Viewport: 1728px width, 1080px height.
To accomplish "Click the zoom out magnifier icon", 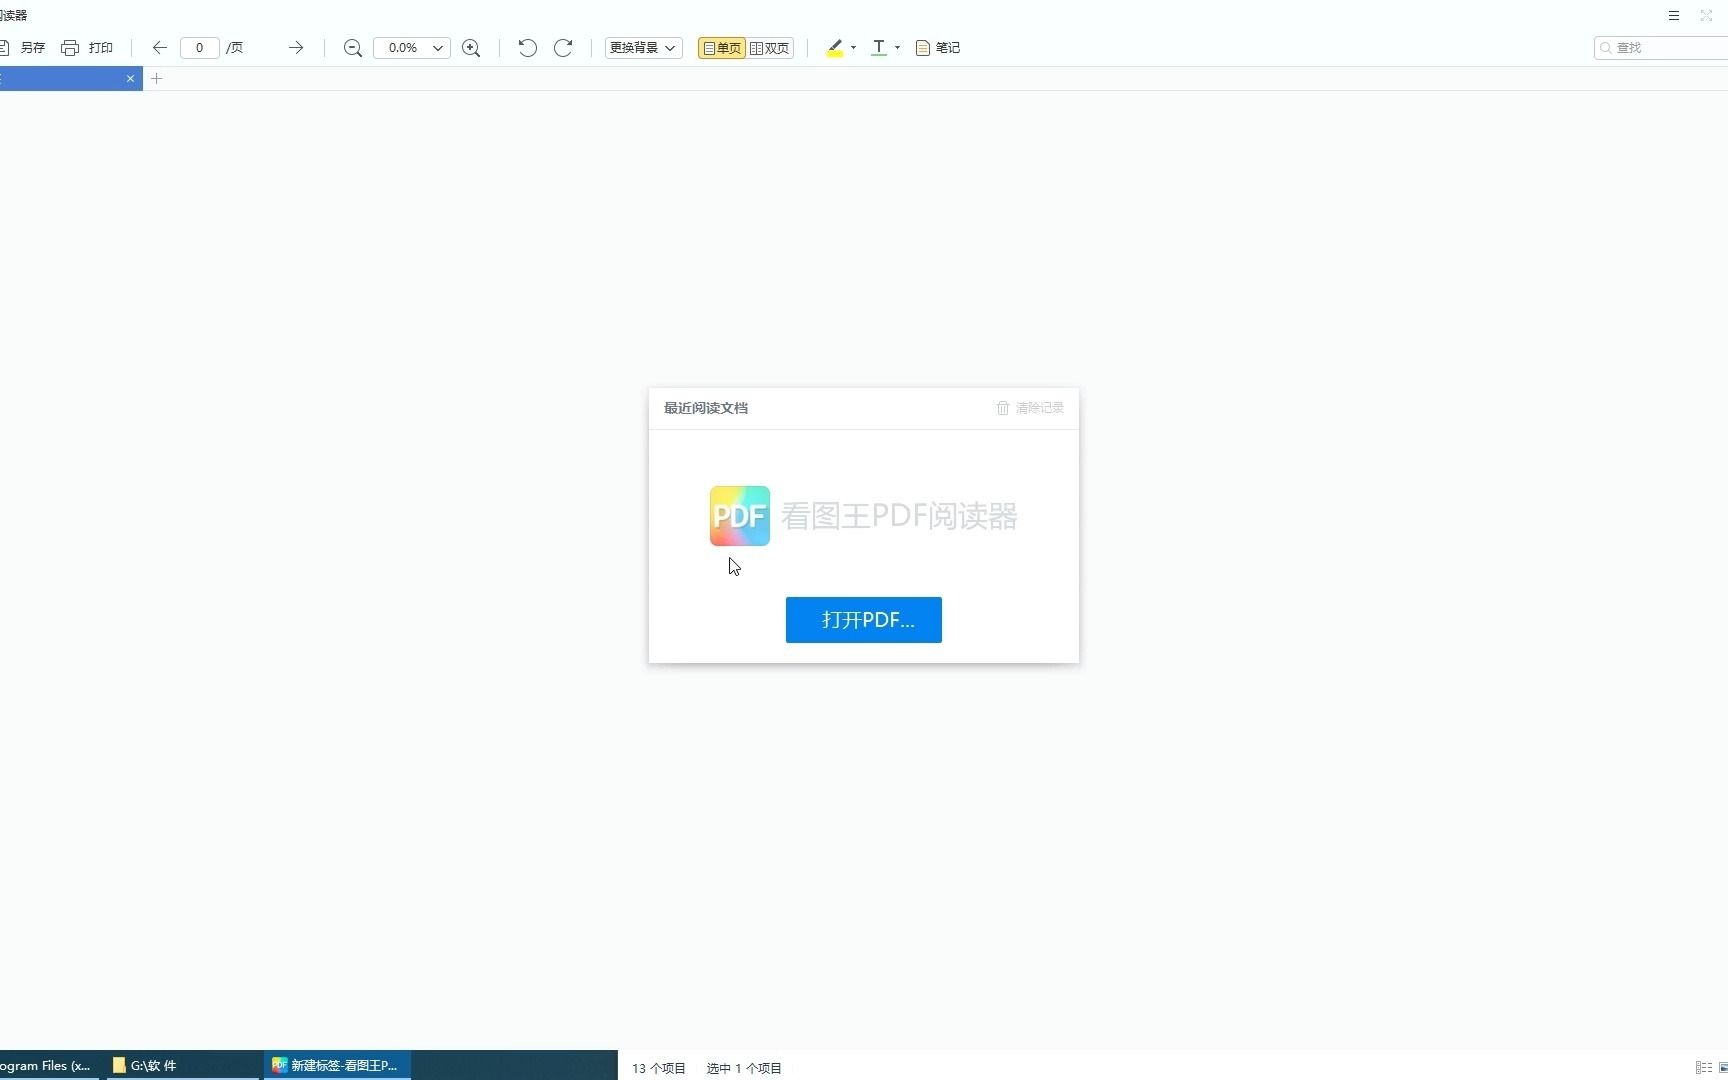I will click(352, 48).
